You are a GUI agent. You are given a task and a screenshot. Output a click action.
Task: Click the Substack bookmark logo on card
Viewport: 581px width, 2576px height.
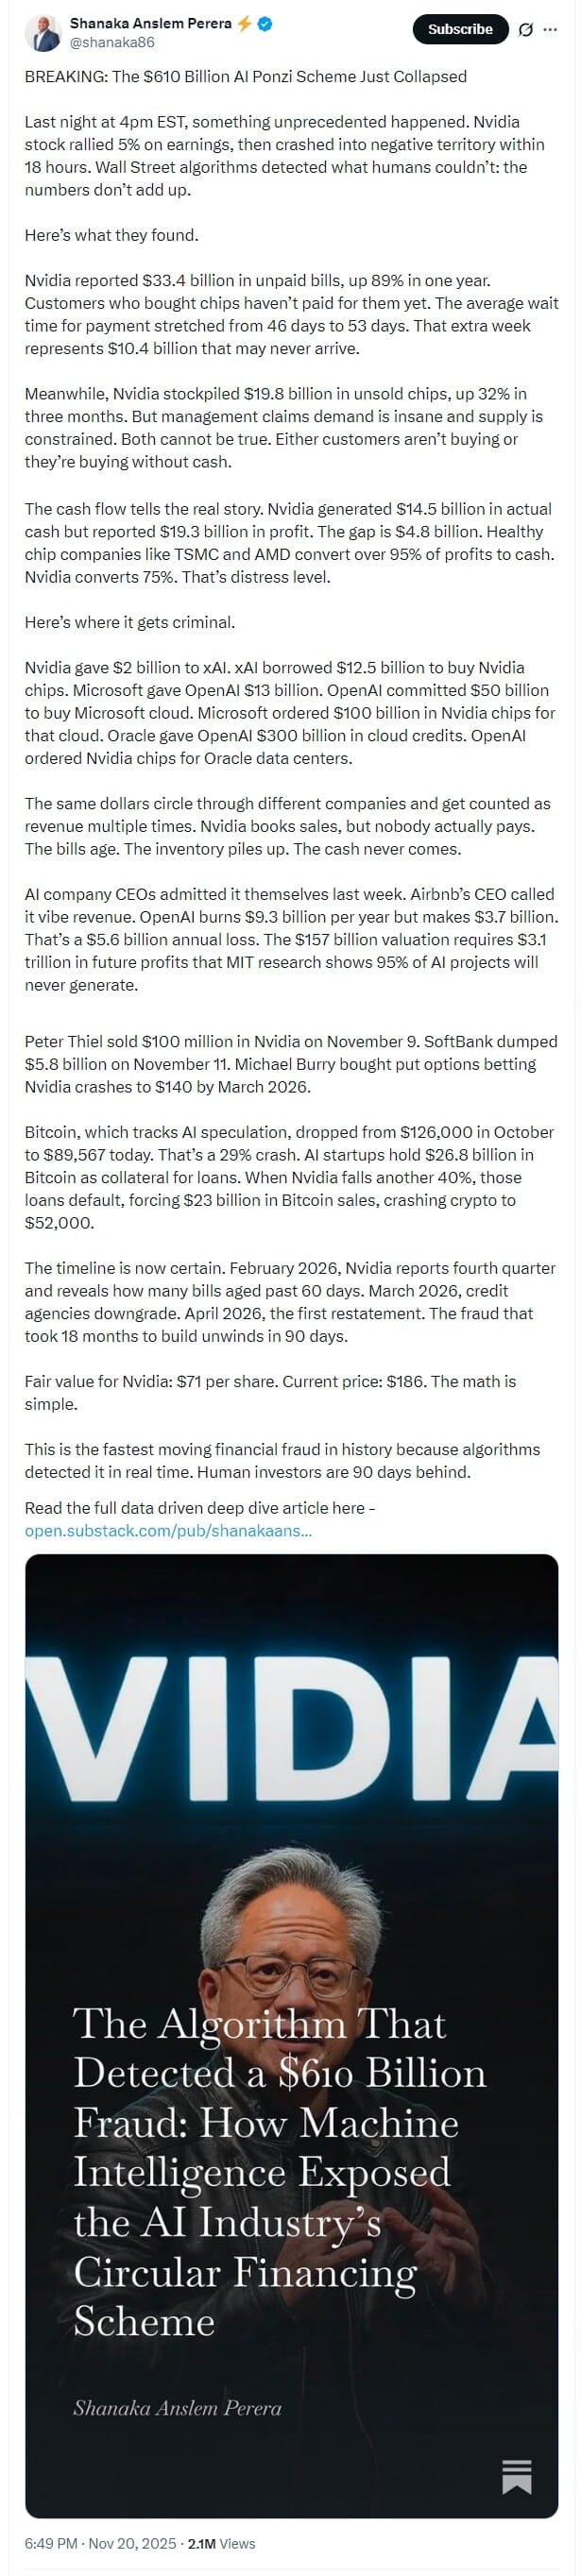pos(517,2476)
